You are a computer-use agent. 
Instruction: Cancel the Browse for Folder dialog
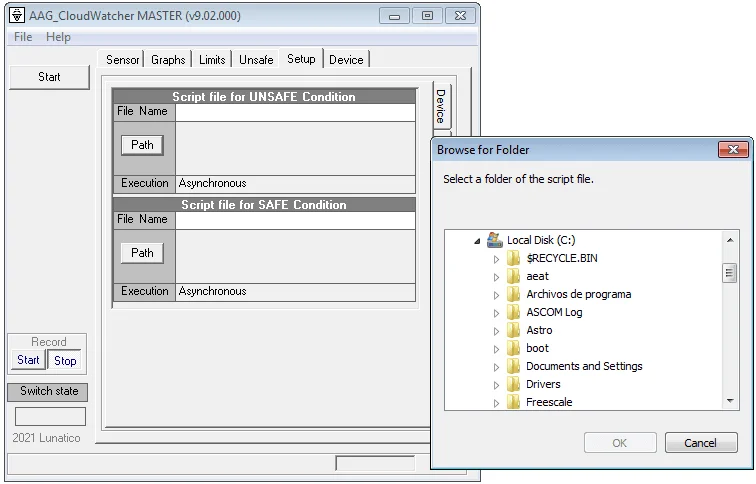[701, 443]
